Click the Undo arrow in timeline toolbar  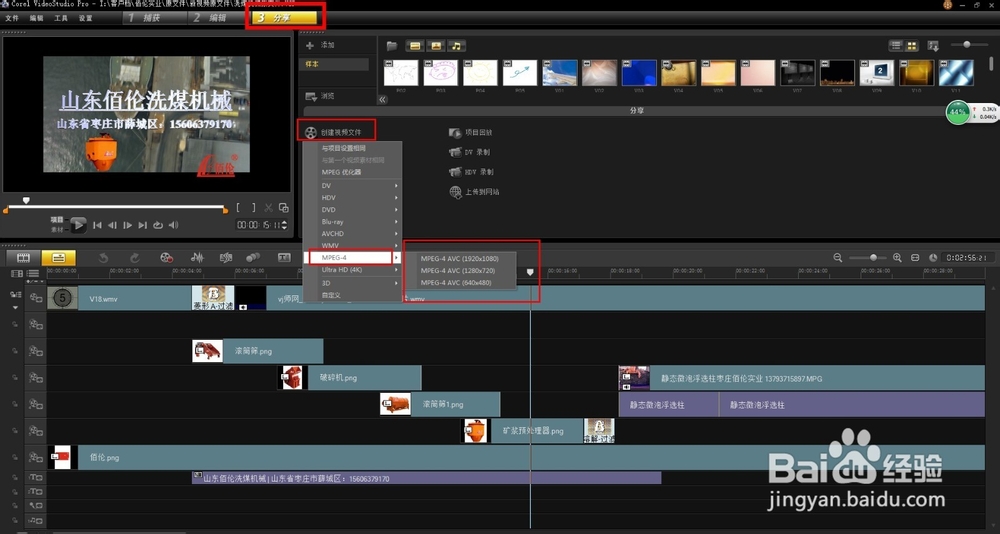104,258
